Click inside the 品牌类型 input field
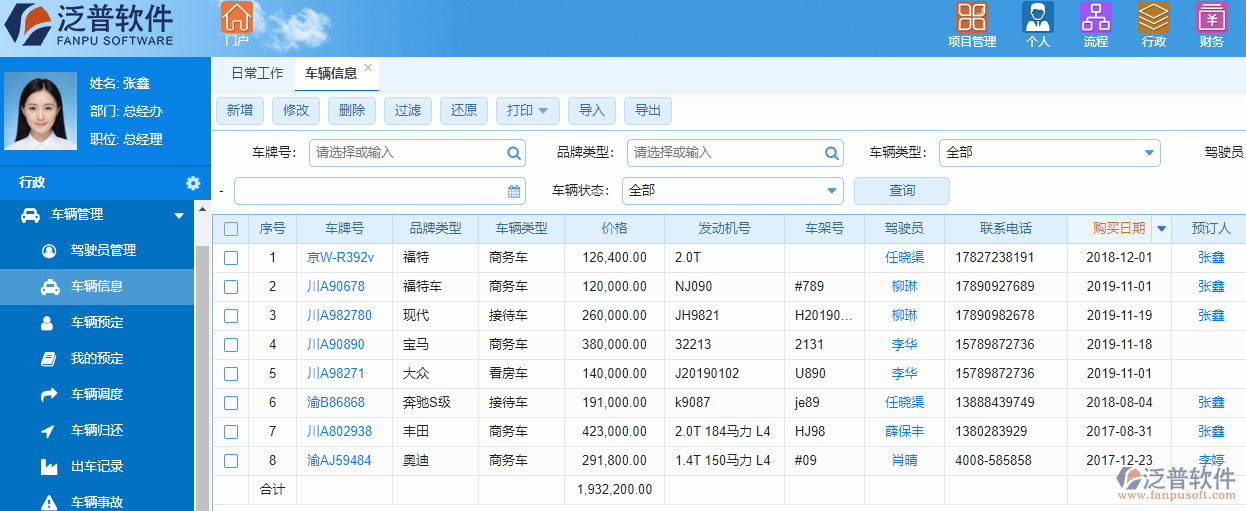 (725, 153)
